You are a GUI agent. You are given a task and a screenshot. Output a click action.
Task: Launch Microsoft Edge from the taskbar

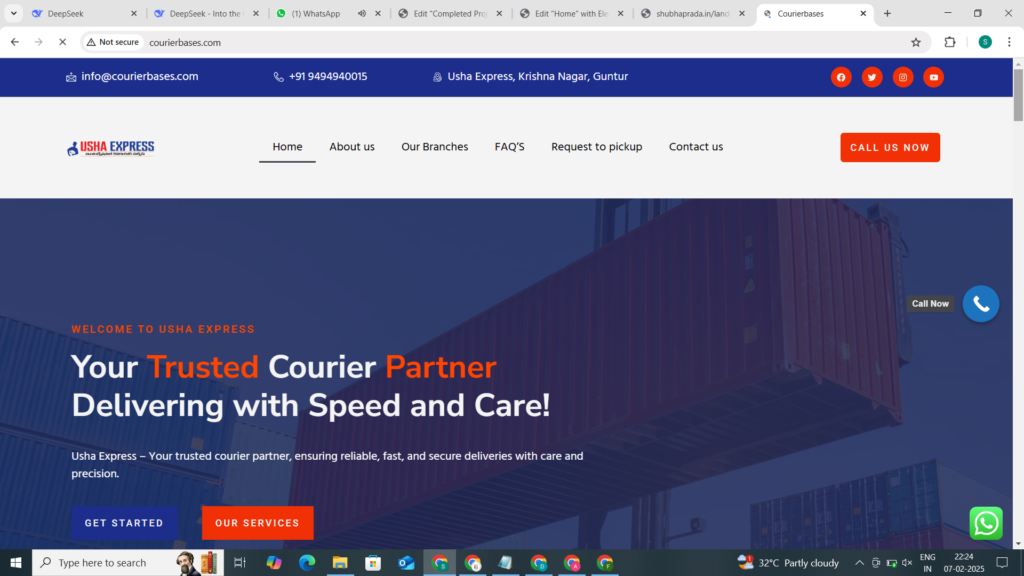(x=307, y=562)
